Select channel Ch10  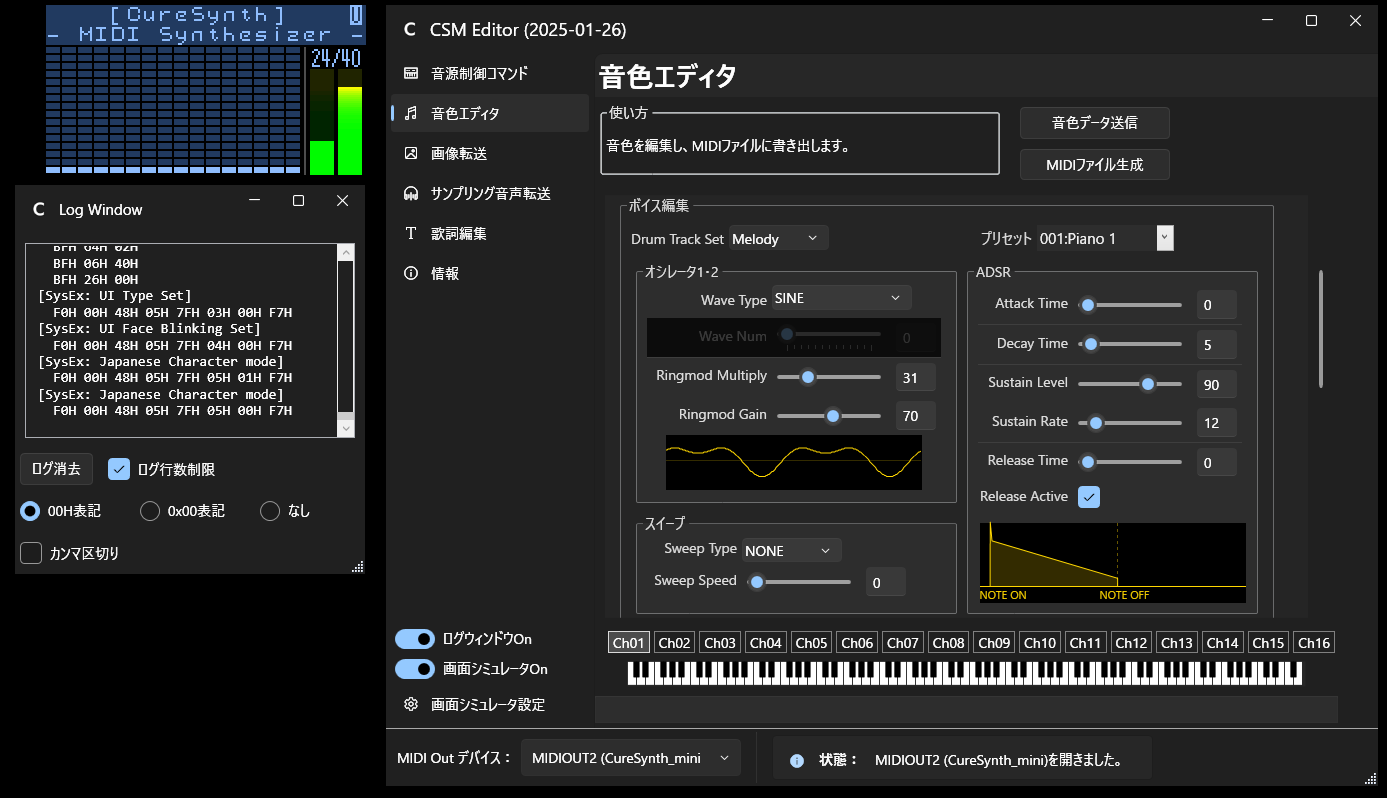pos(1040,643)
